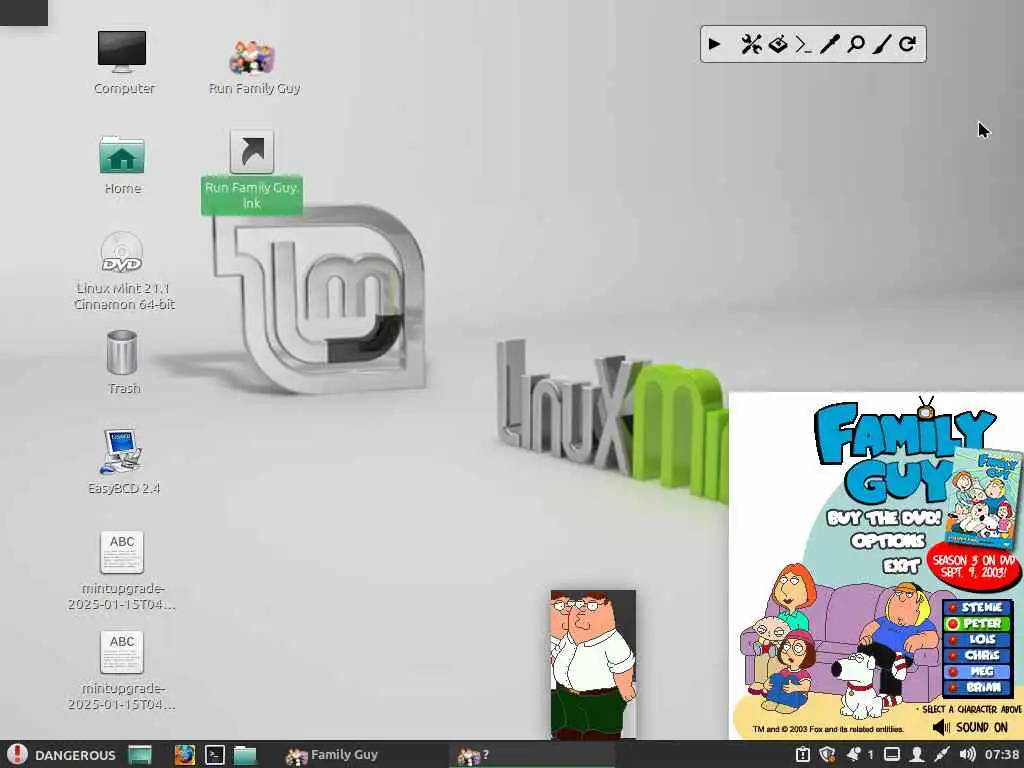Toggle the SOUND ON speaker control

click(x=970, y=727)
